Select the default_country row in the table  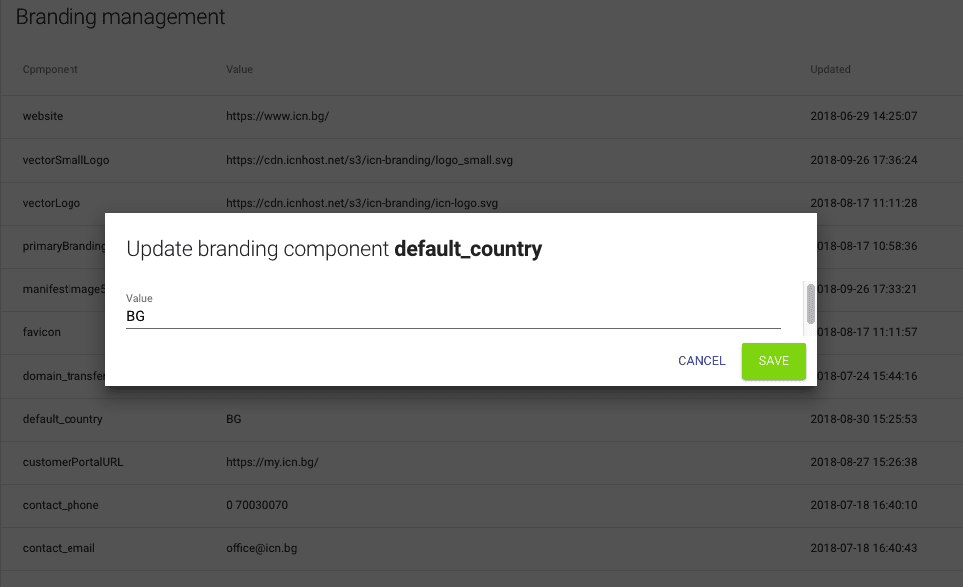pos(63,419)
